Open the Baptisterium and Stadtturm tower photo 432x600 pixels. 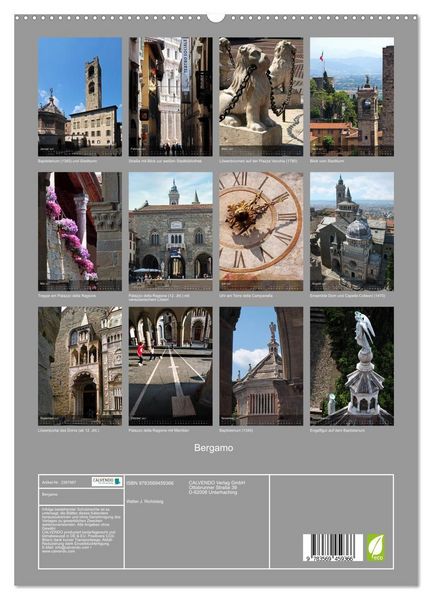coord(80,96)
